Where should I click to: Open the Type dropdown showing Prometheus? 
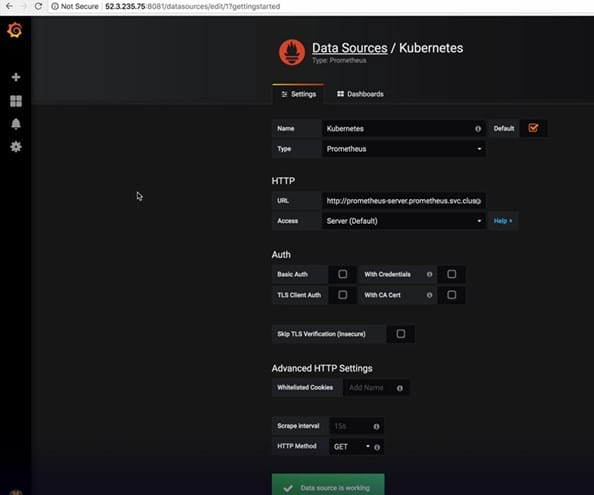point(403,149)
